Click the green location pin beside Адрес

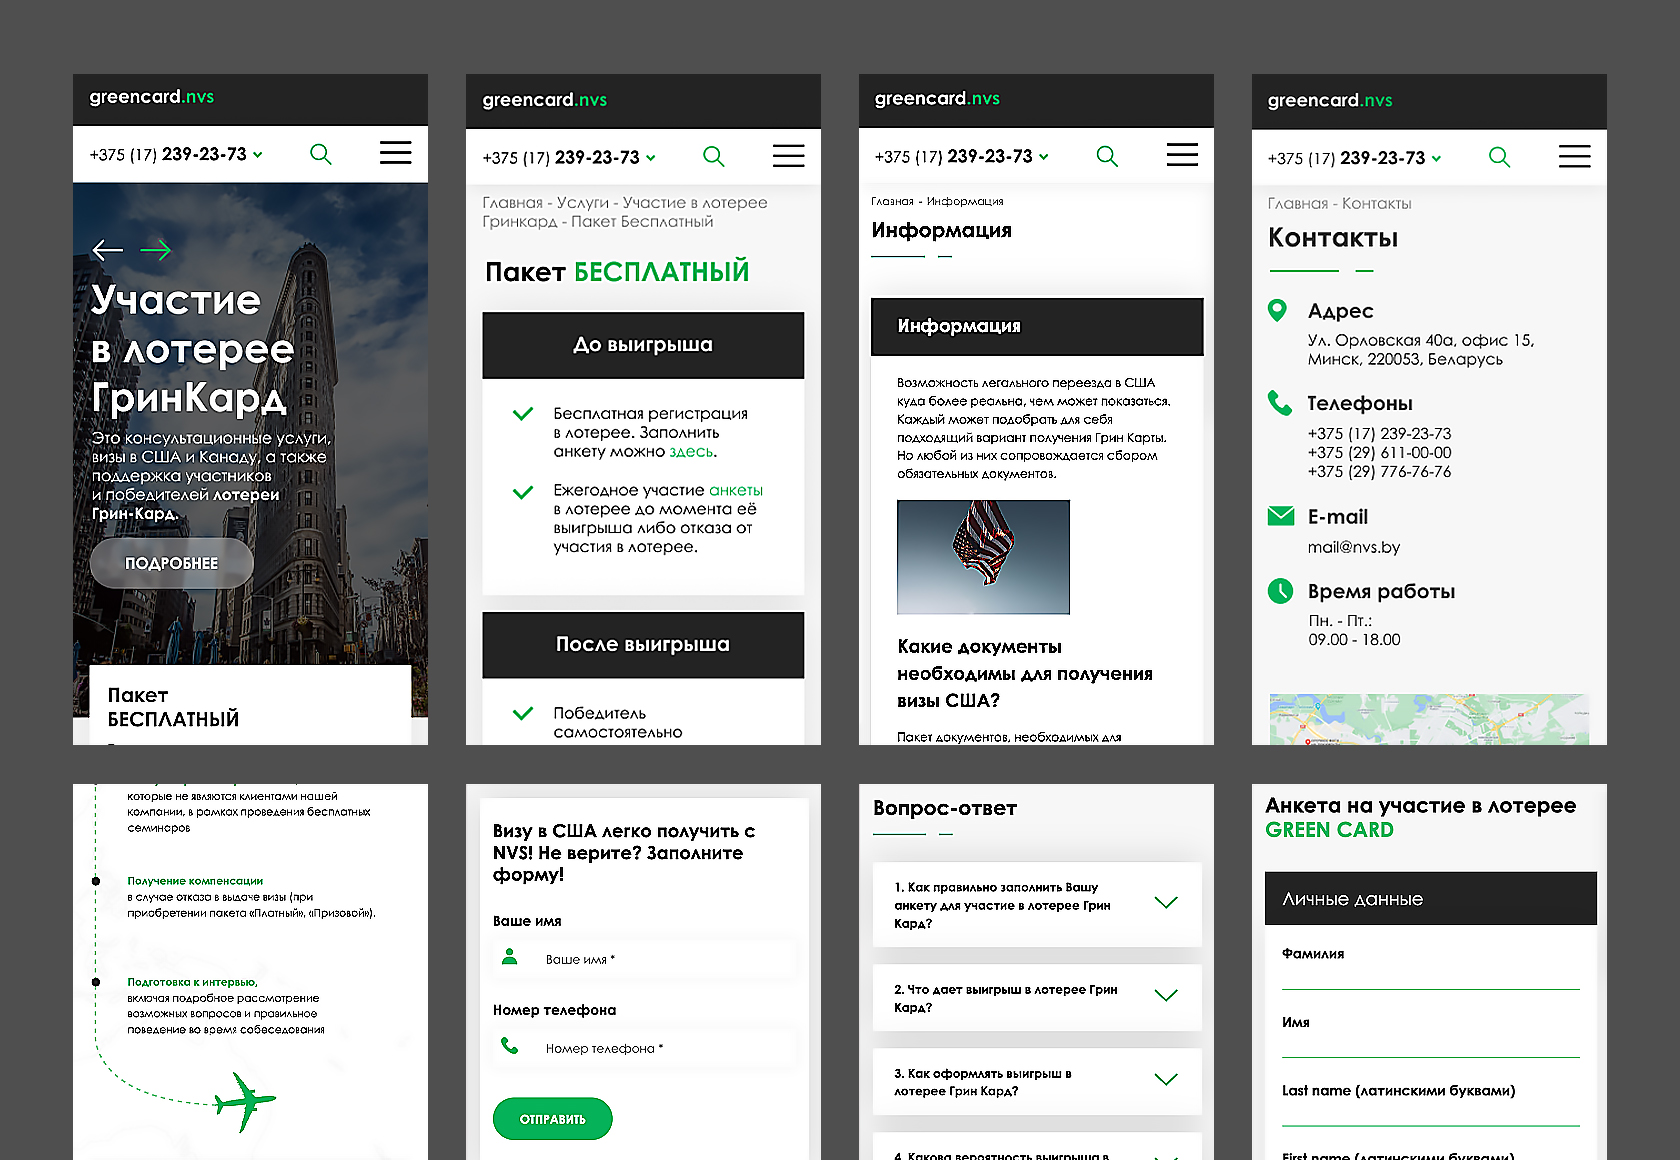click(1277, 311)
